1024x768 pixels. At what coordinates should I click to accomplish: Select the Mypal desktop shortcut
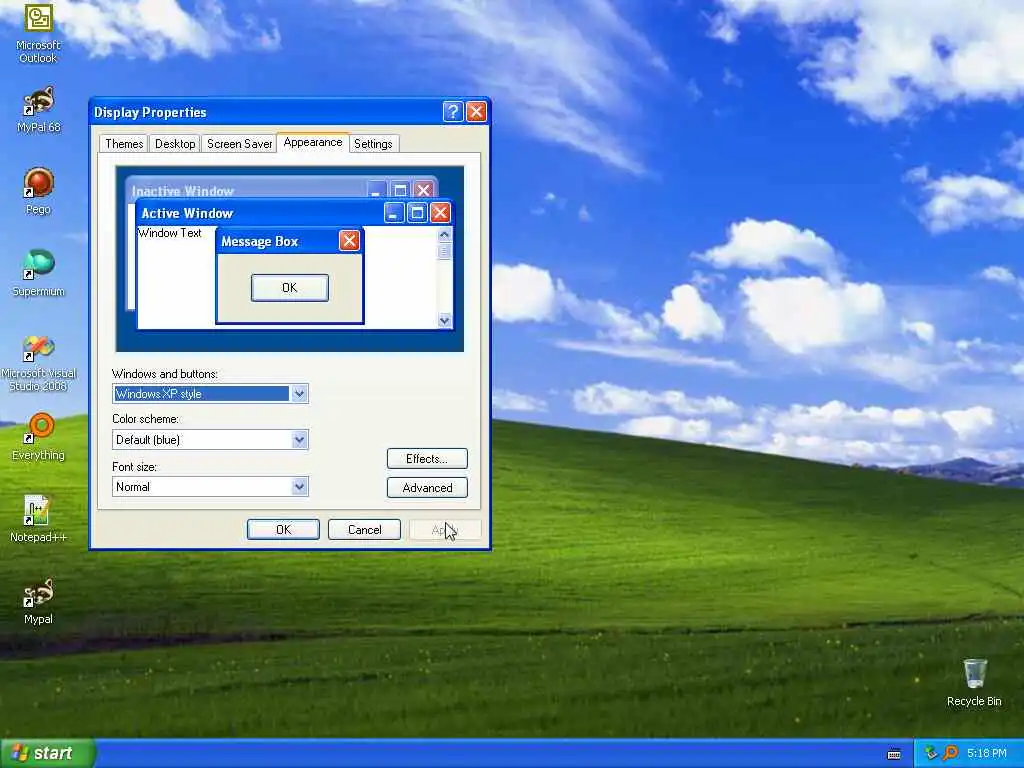(x=38, y=601)
